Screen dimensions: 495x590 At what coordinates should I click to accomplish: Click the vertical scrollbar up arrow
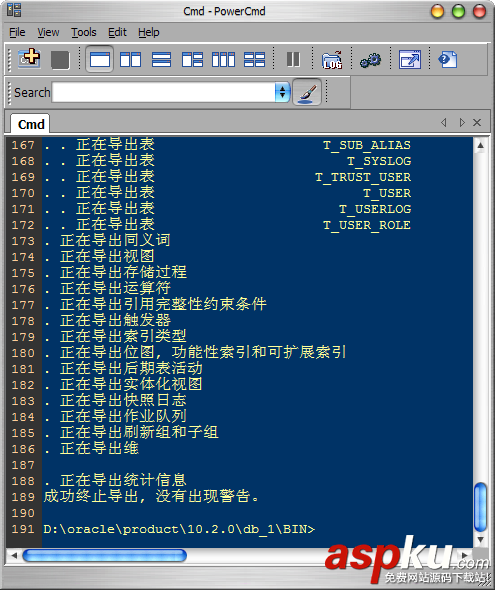480,145
